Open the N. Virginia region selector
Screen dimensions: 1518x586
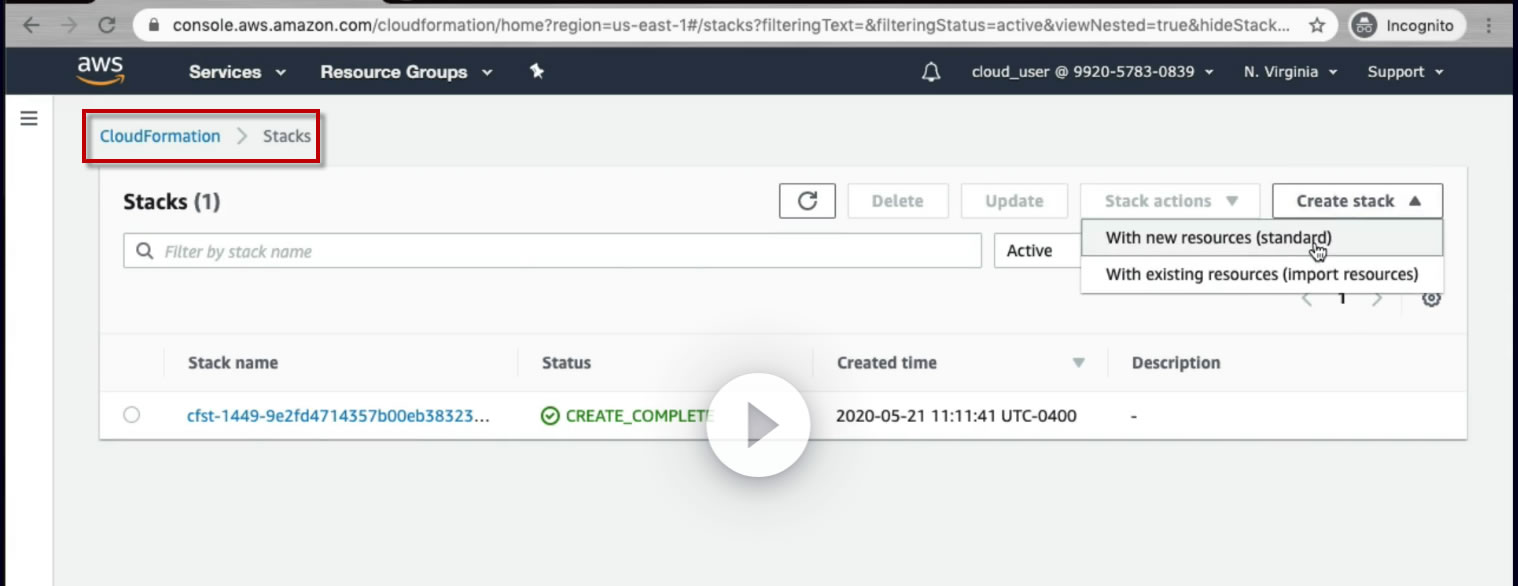click(x=1290, y=72)
